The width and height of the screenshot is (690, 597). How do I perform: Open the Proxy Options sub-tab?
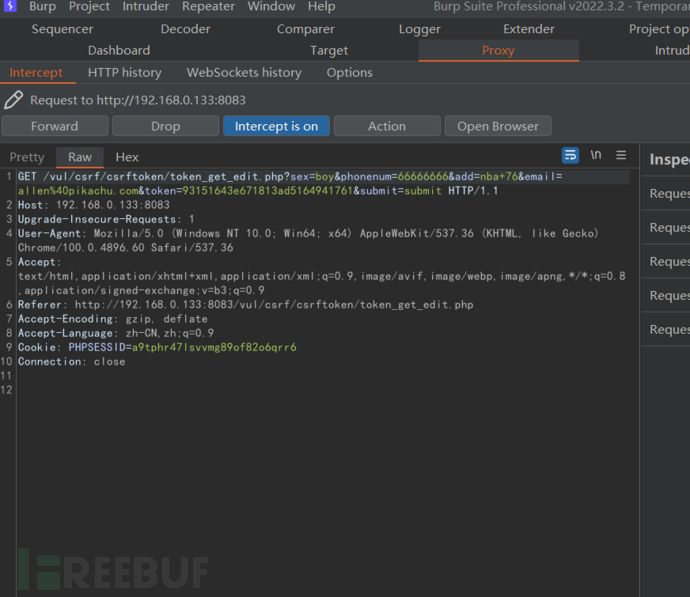(349, 73)
